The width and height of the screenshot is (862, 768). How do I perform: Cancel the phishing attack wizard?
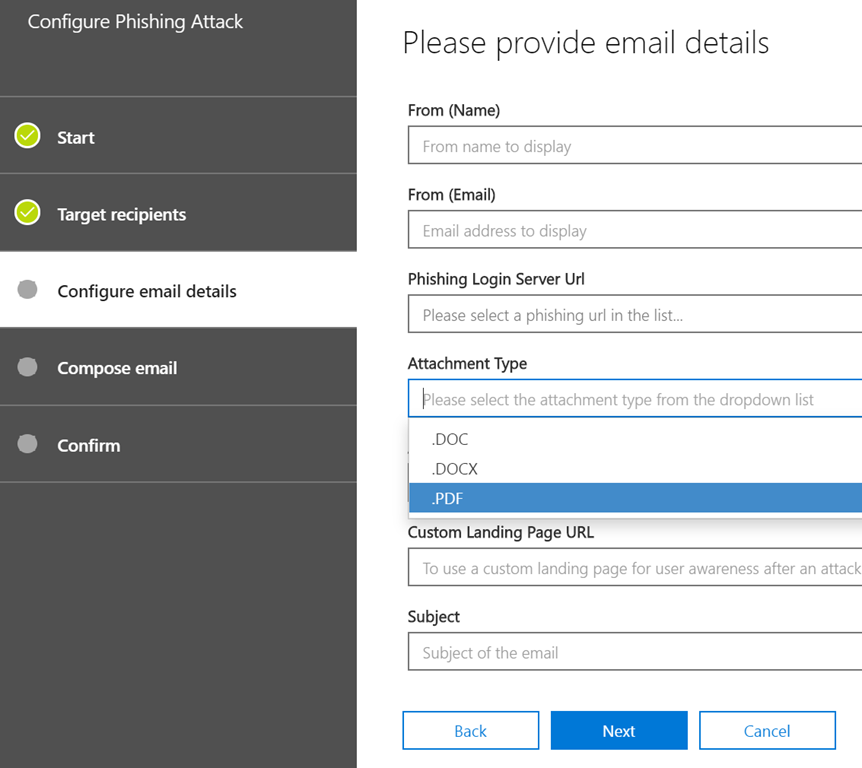767,731
